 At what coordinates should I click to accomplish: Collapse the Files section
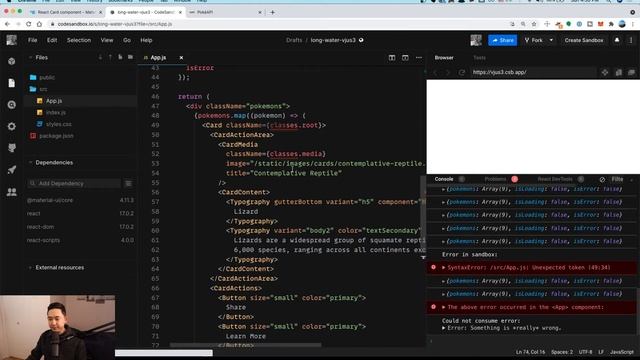[30, 58]
